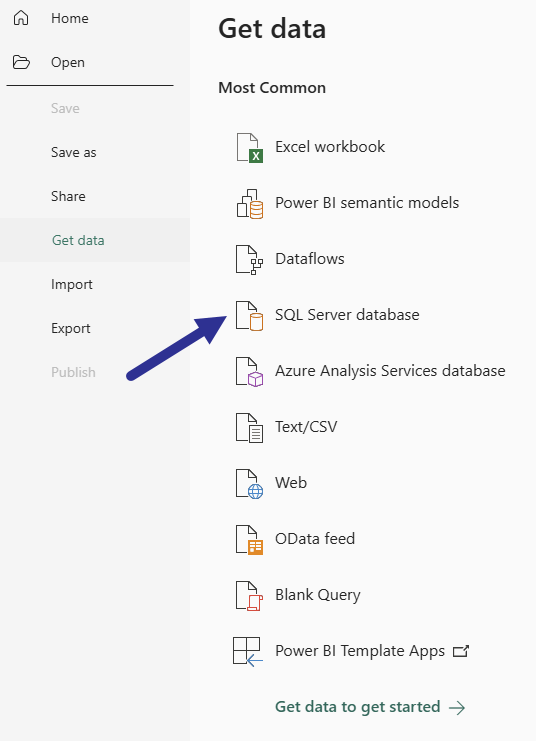The height and width of the screenshot is (741, 536).
Task: Start a Blank Query
Action: click(318, 595)
